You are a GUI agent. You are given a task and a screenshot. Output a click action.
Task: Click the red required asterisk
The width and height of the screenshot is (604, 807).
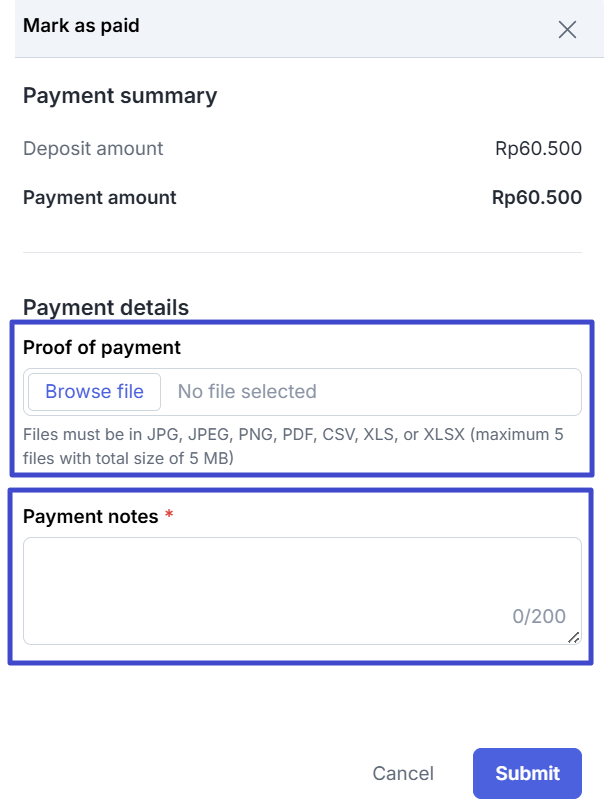169,516
